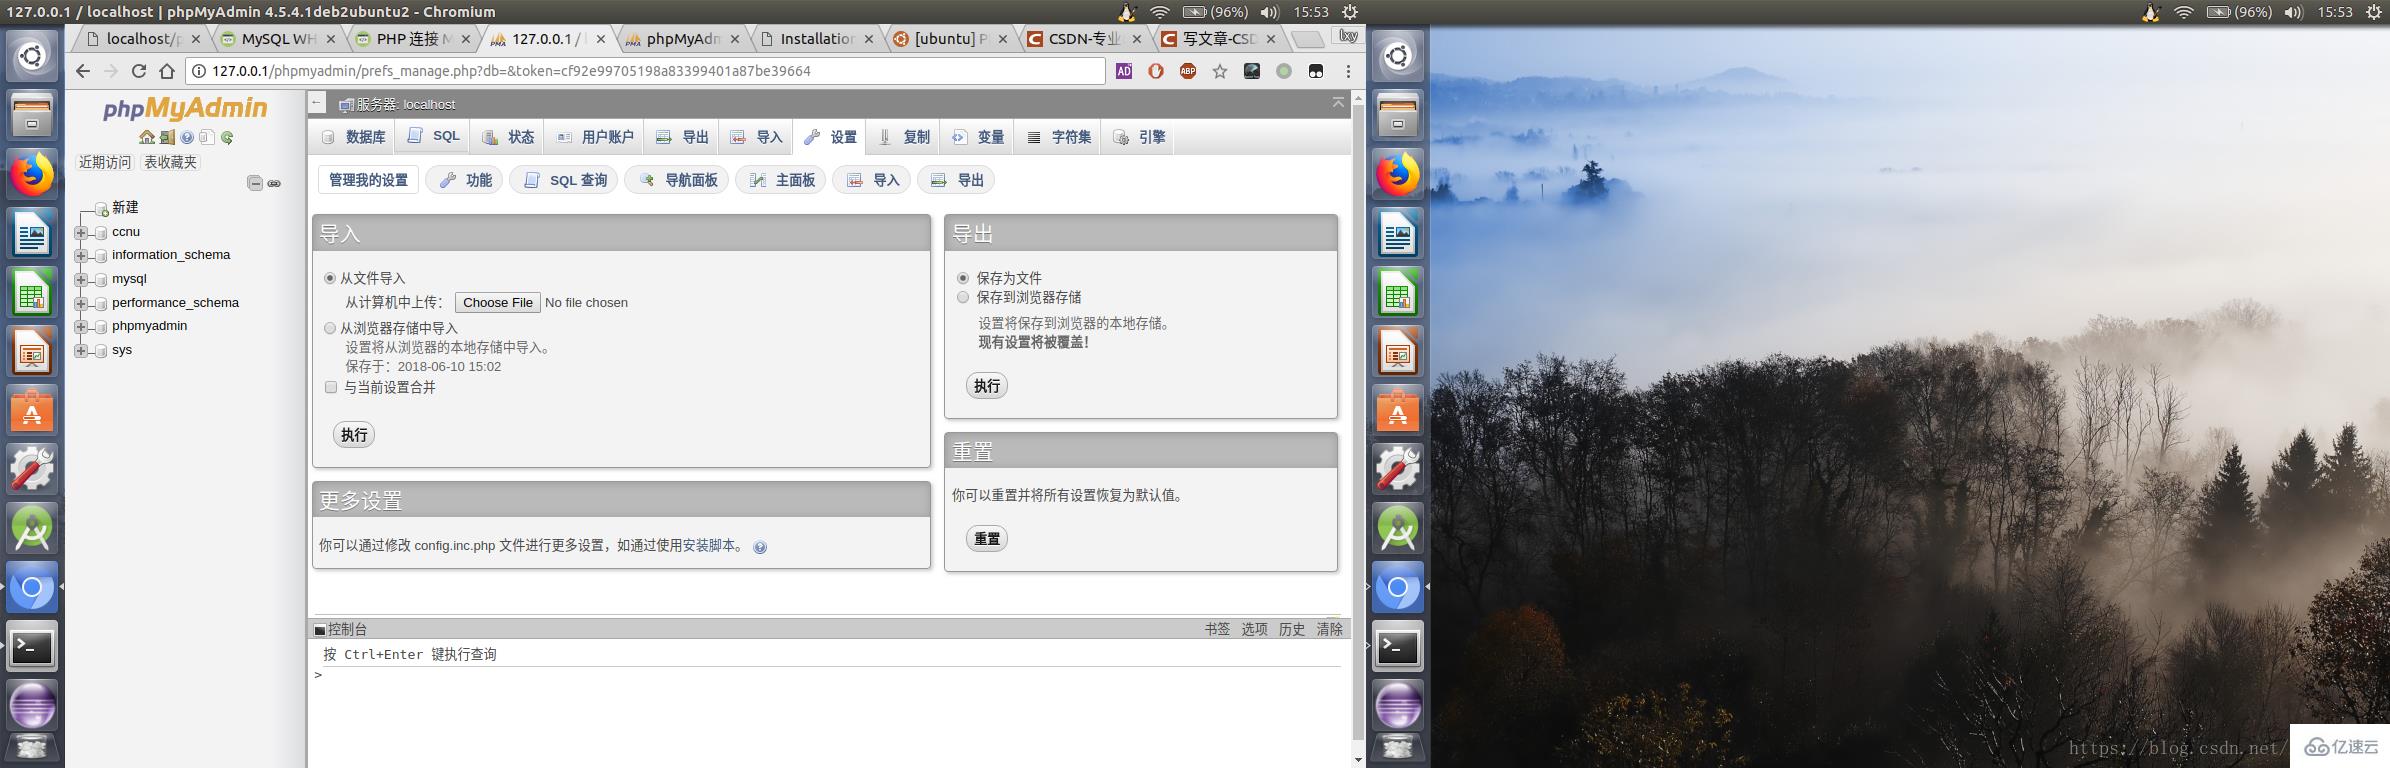Expand the mysql database node
The height and width of the screenshot is (768, 2390).
(x=81, y=279)
